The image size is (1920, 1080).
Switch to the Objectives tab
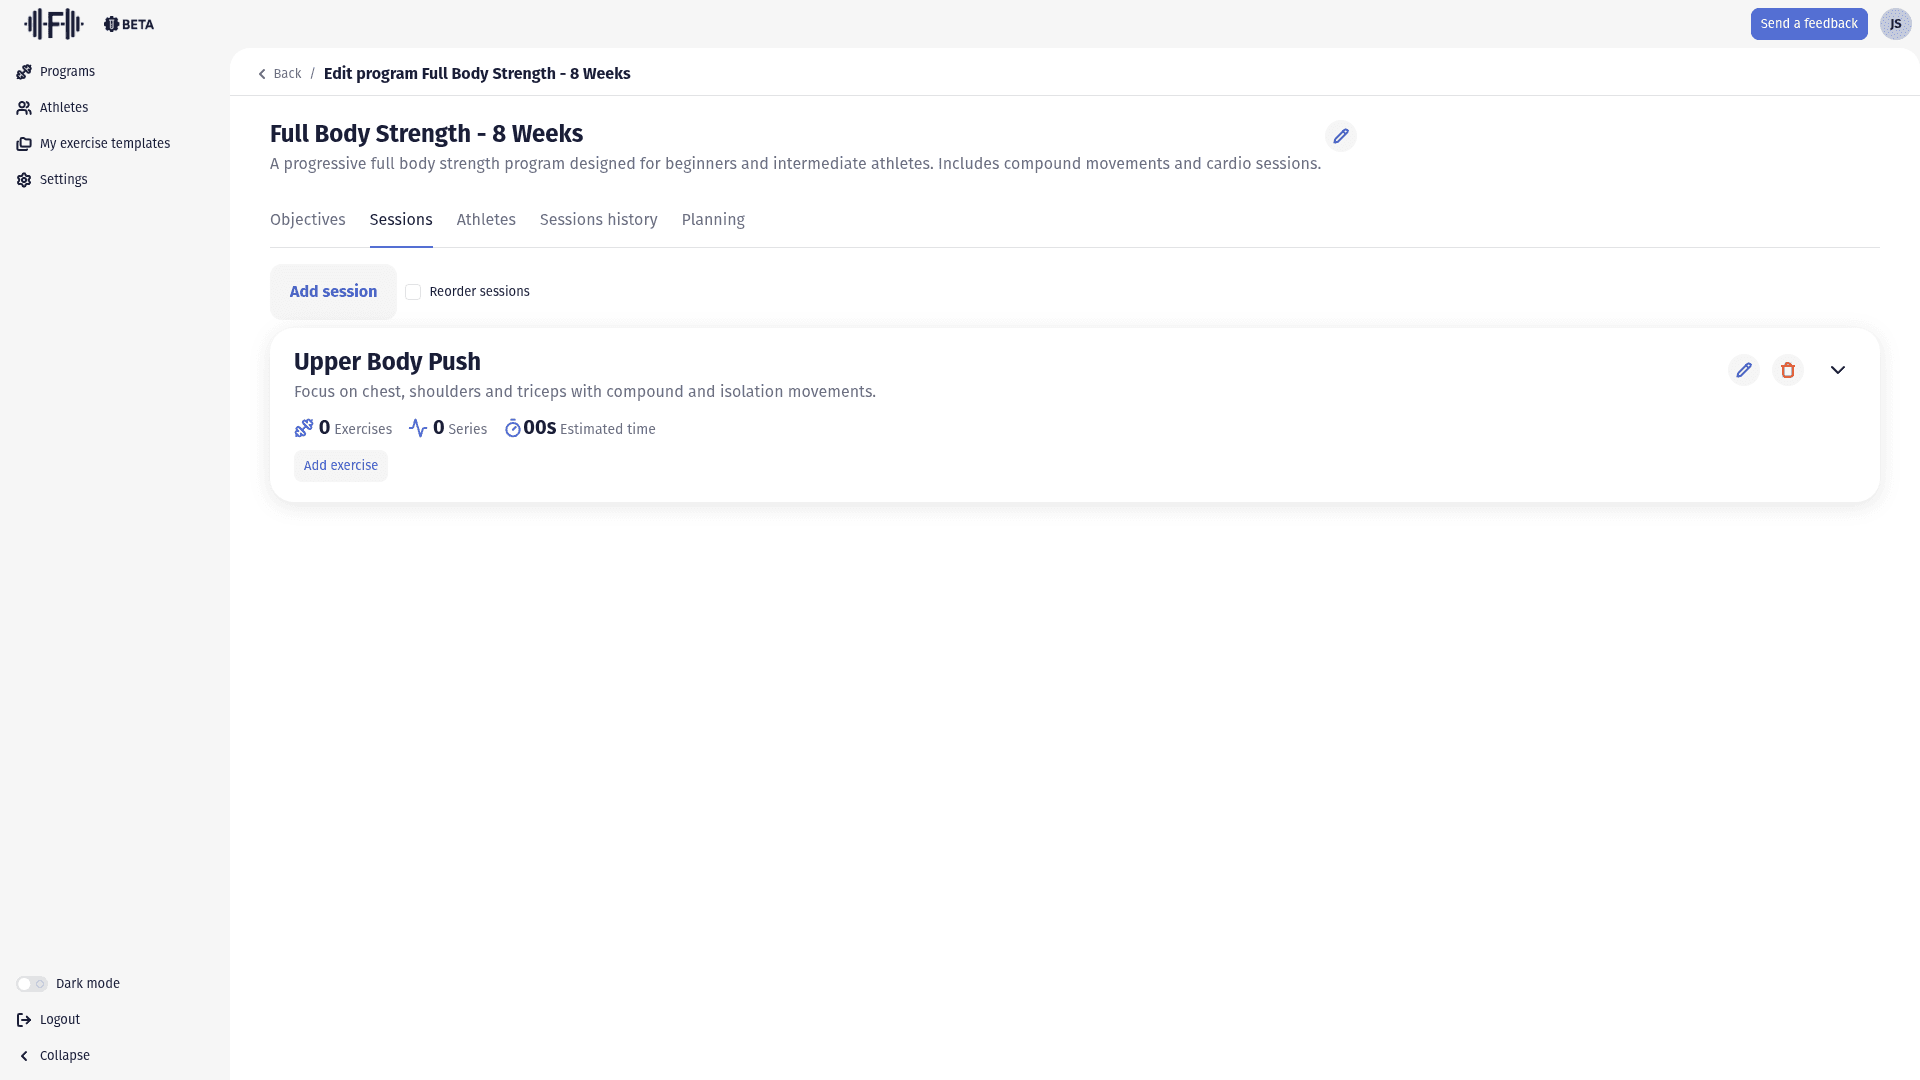(307, 220)
